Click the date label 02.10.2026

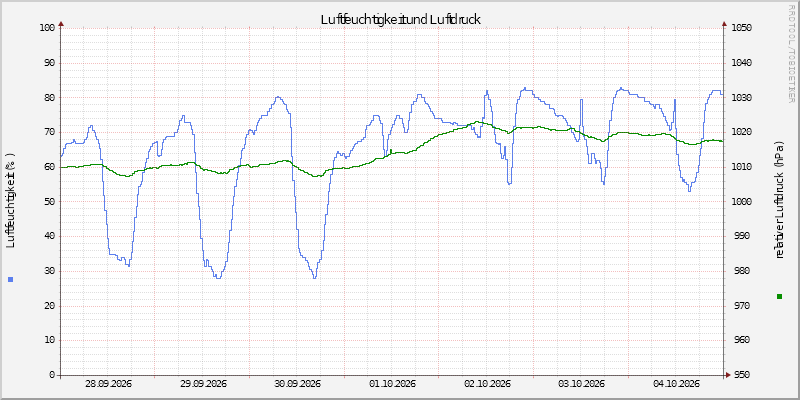click(488, 384)
